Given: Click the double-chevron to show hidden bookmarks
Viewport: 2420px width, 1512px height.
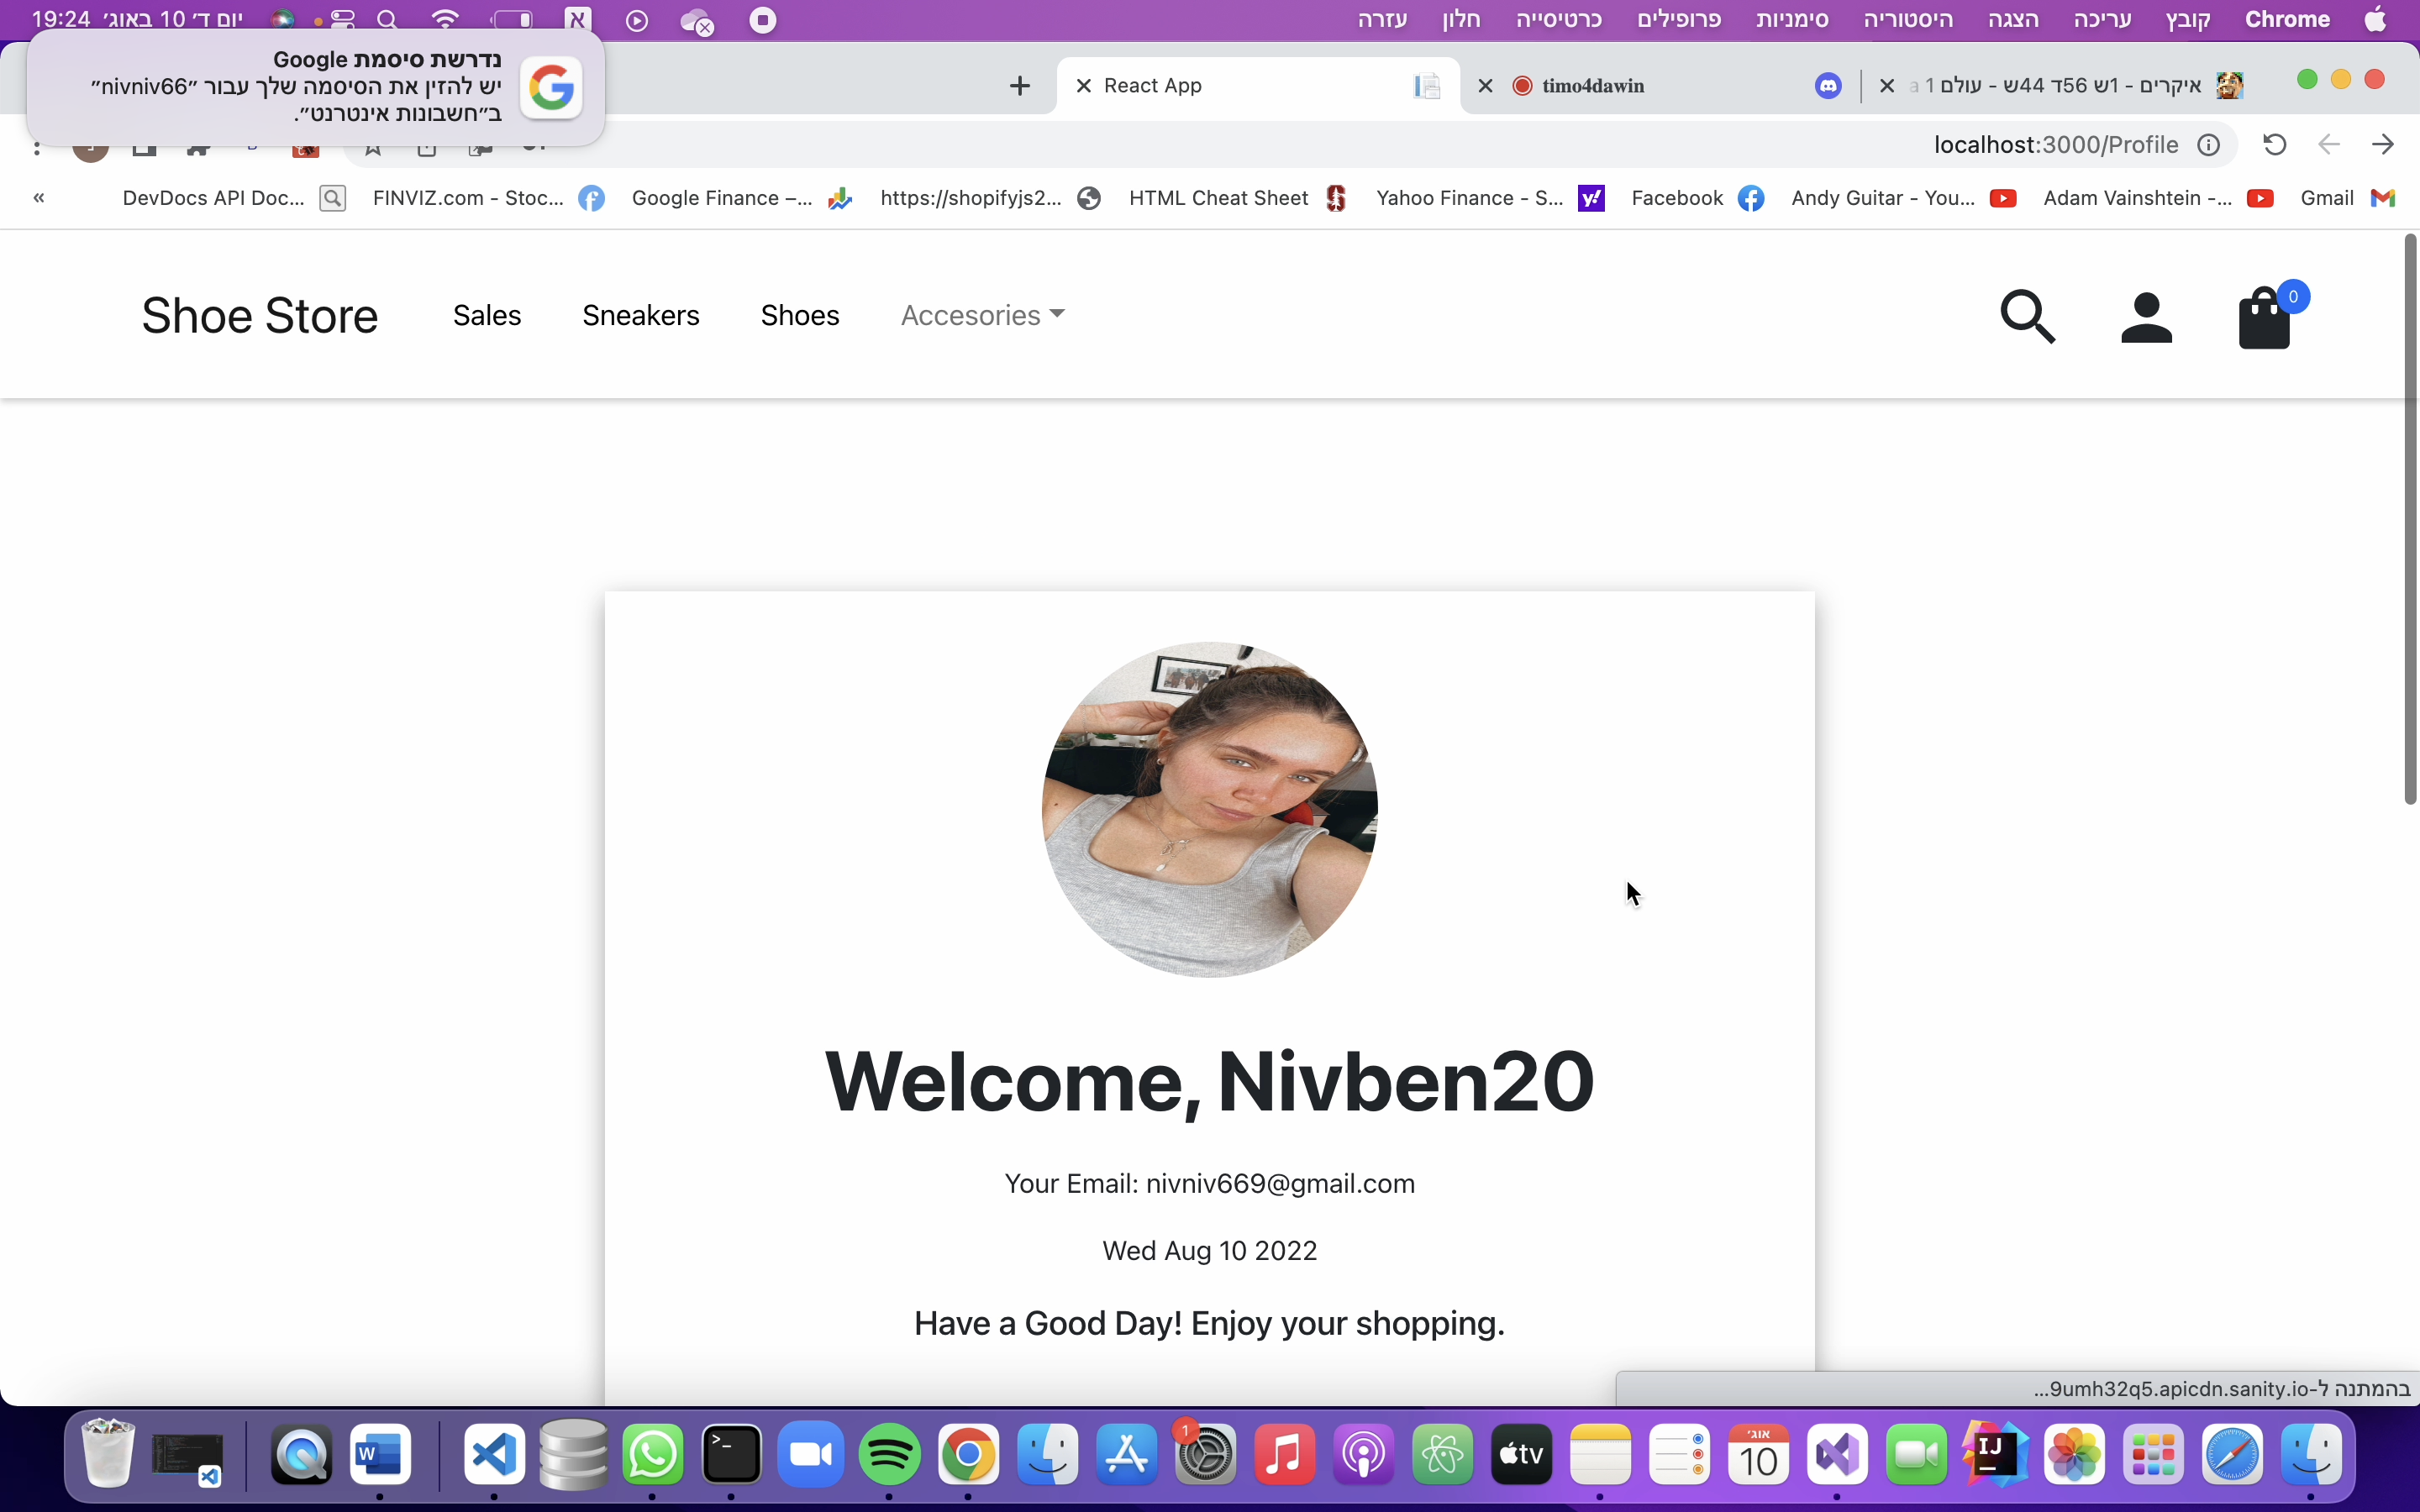Looking at the screenshot, I should click(x=39, y=198).
